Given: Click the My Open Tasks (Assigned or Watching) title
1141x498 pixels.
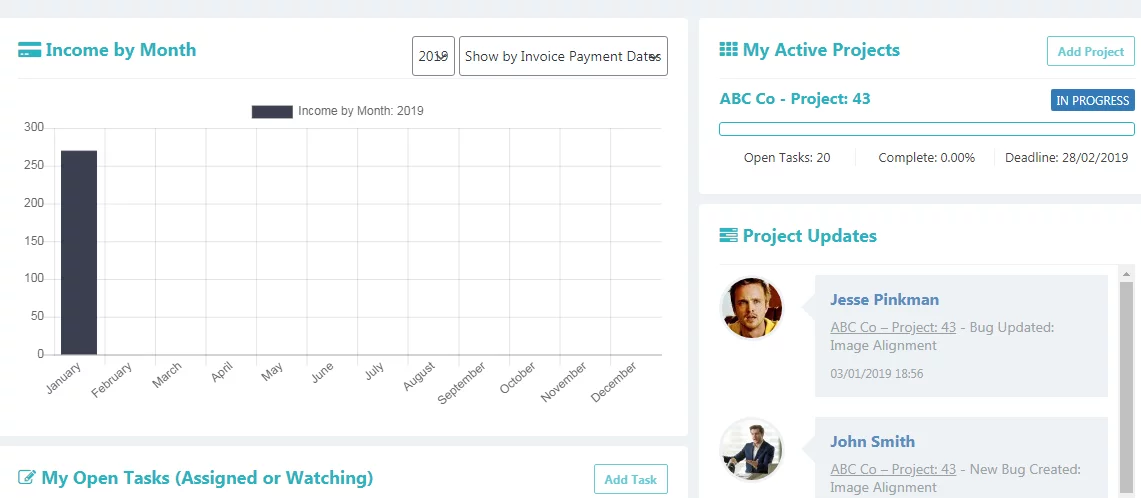Looking at the screenshot, I should (207, 478).
